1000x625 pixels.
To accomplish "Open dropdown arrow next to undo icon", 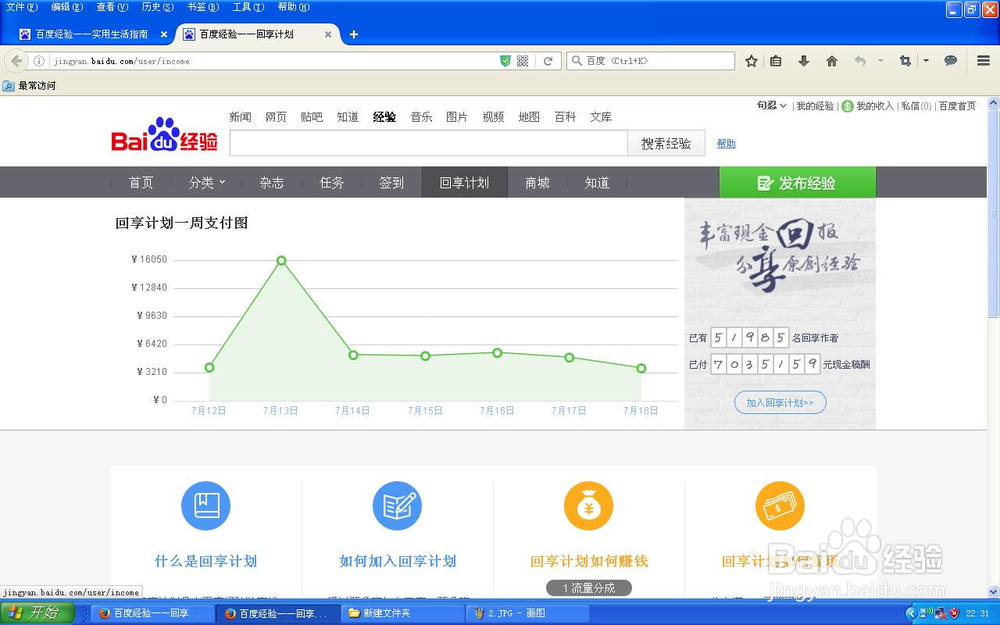I will pyautogui.click(x=881, y=61).
